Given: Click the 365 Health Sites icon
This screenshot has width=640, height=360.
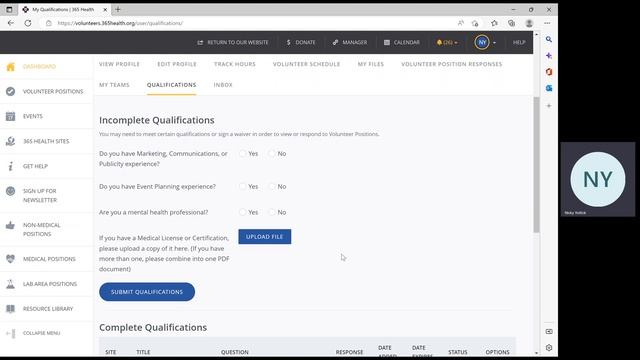Looking at the screenshot, I should click(x=11, y=141).
